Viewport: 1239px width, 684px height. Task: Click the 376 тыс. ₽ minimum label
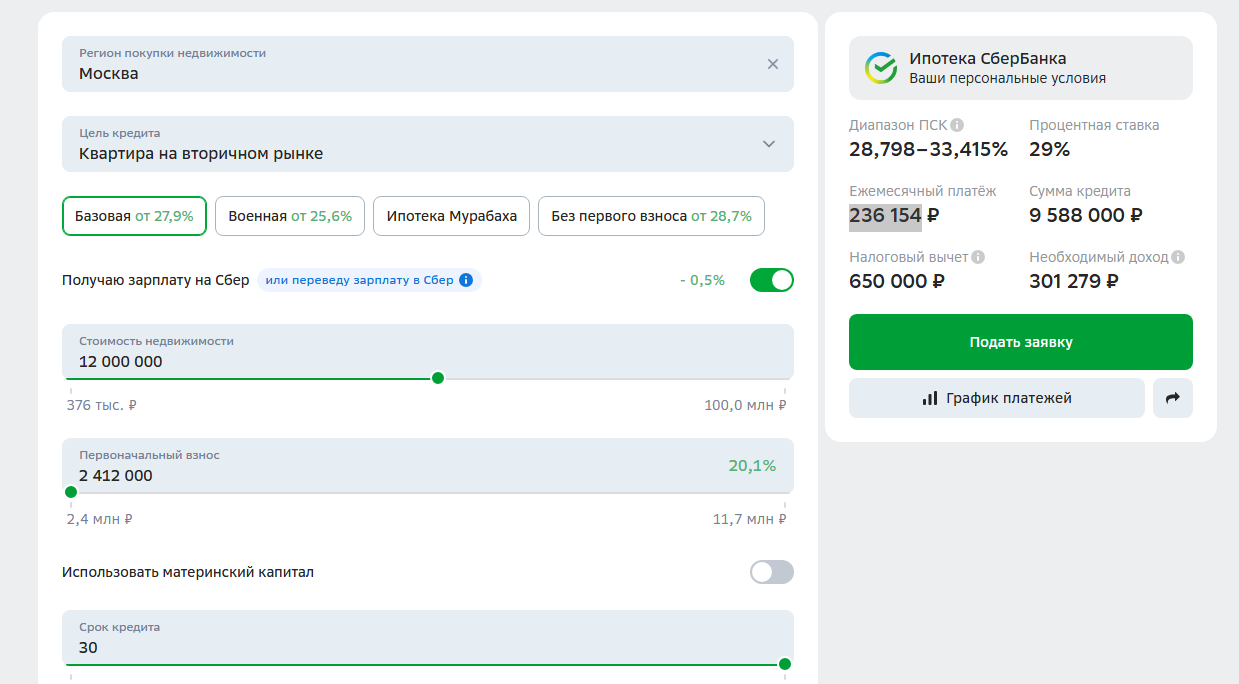coord(102,405)
